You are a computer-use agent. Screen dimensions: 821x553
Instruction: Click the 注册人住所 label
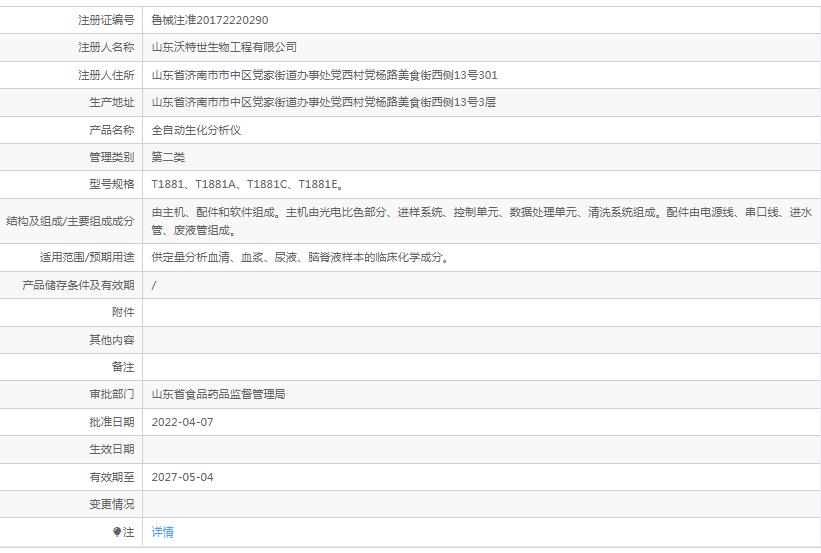(106, 75)
